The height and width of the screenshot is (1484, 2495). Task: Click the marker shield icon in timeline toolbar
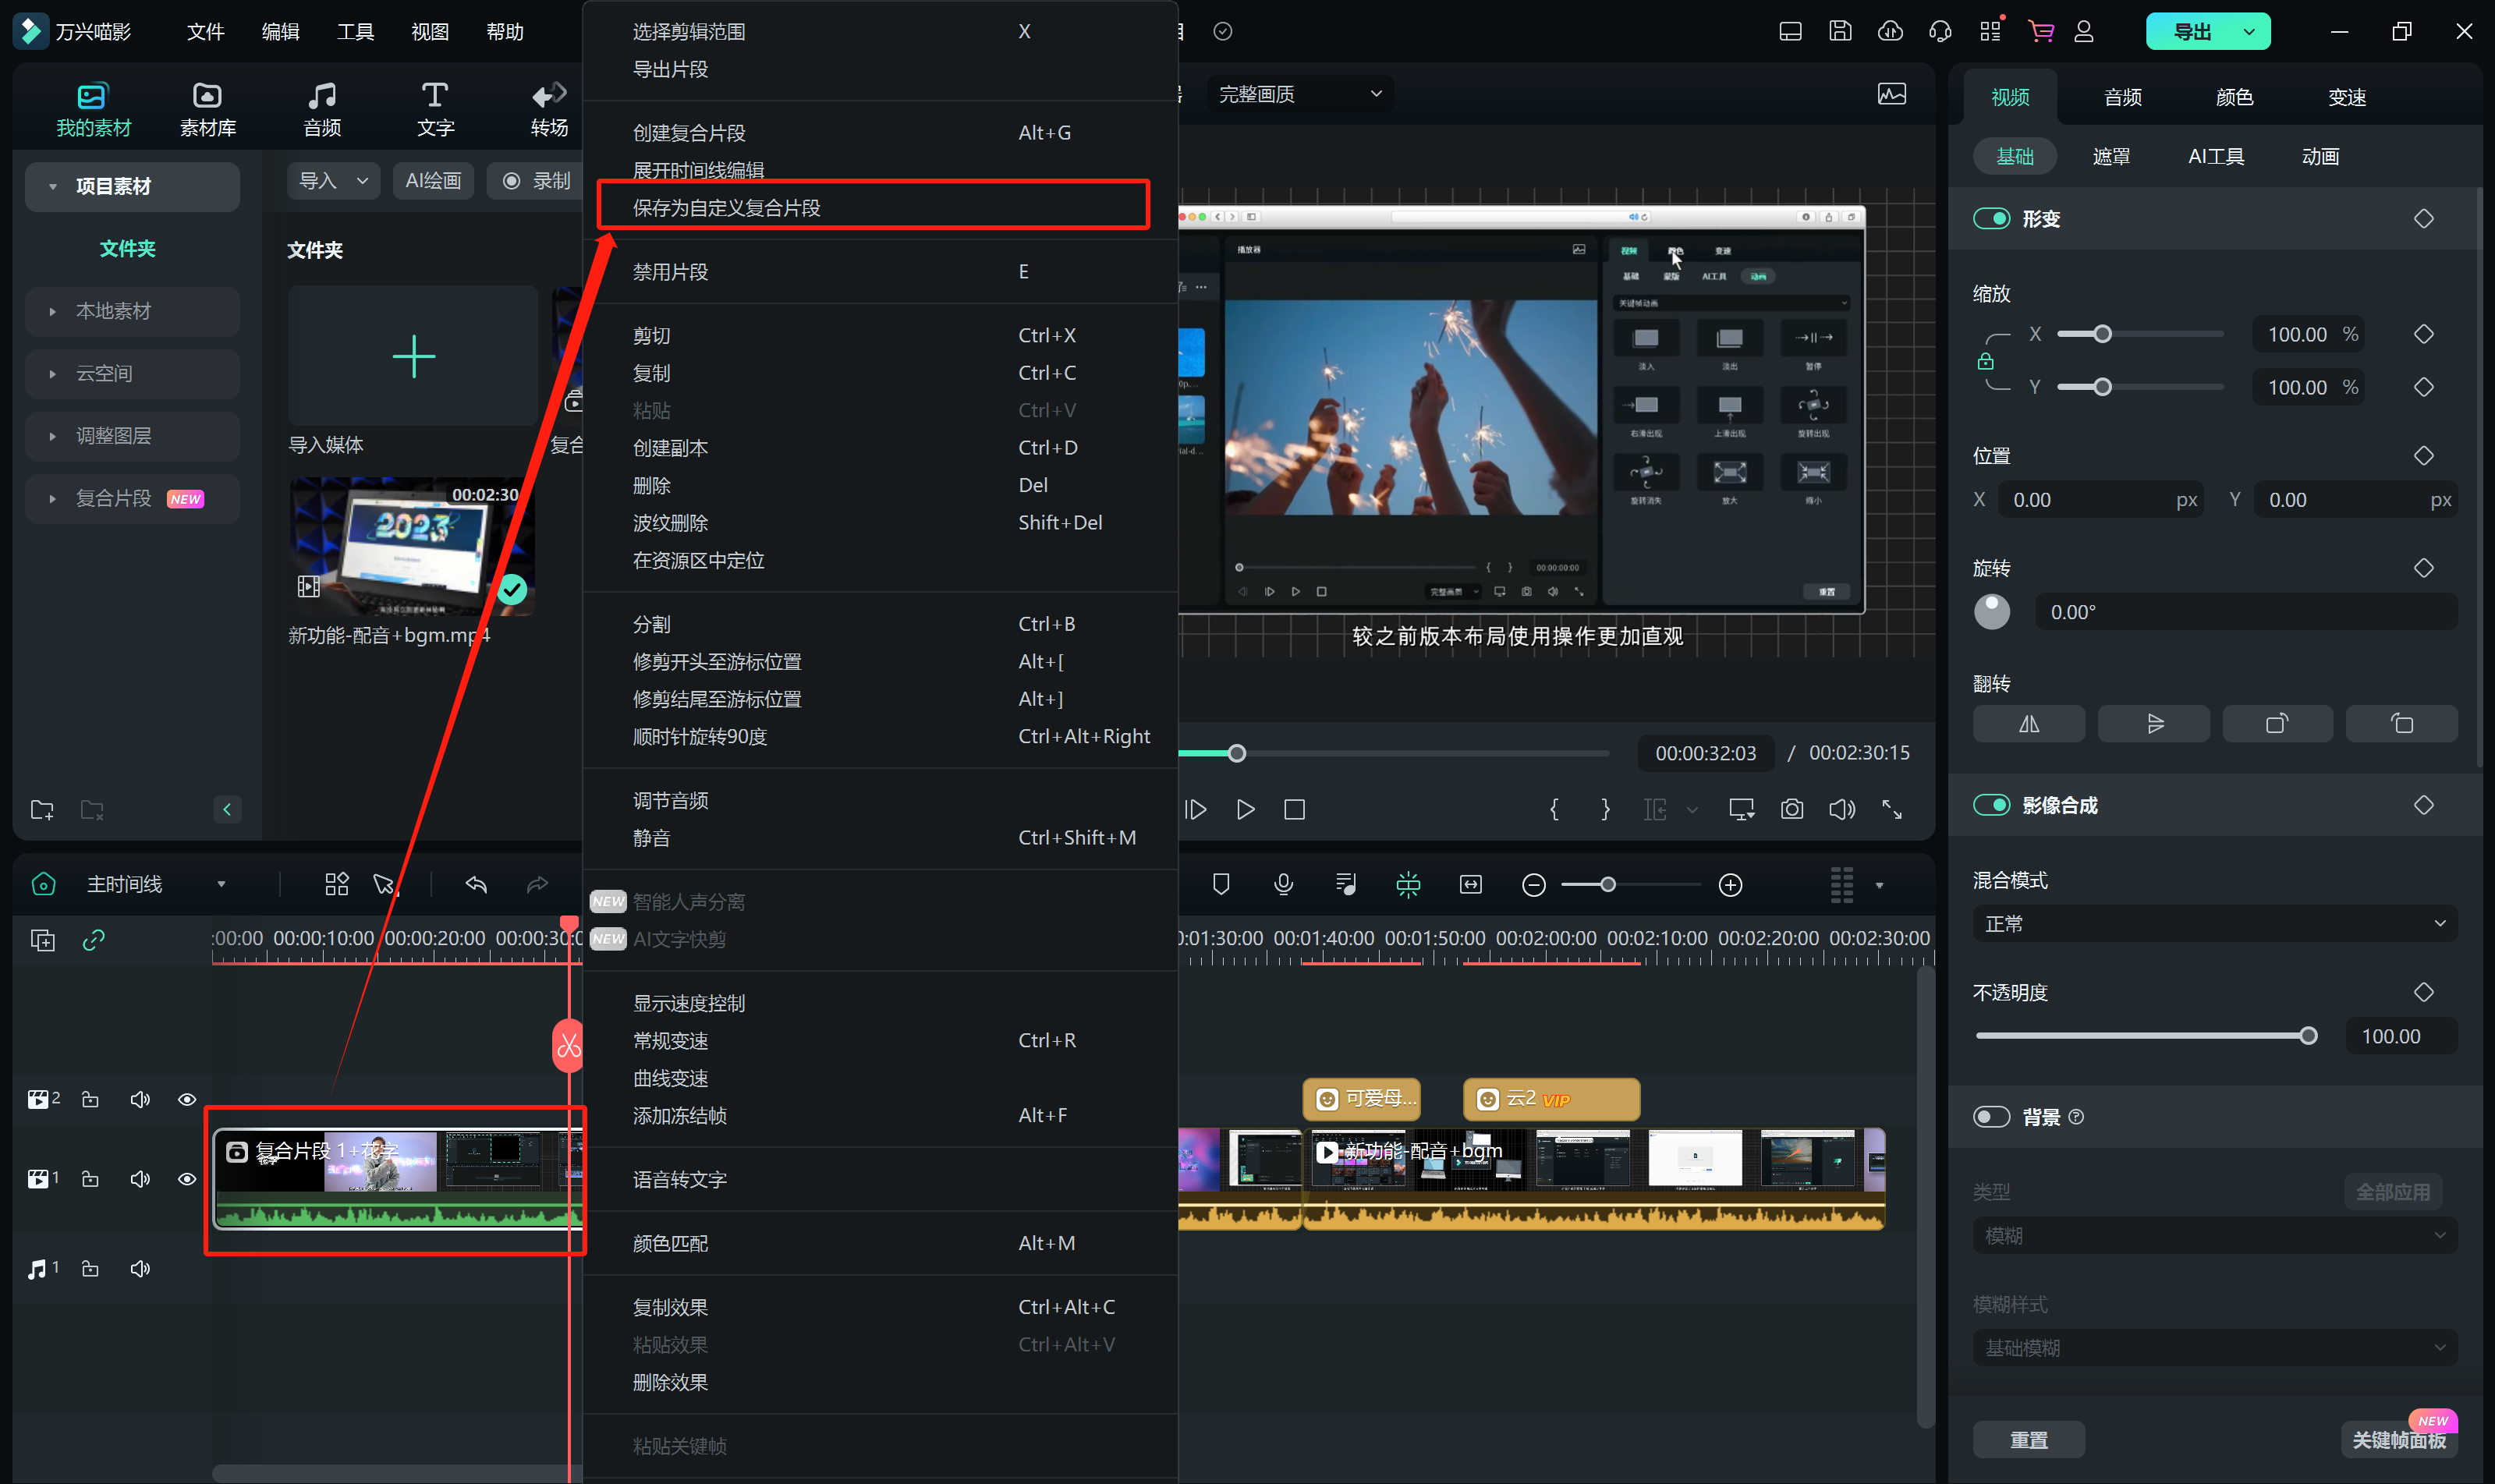1220,884
